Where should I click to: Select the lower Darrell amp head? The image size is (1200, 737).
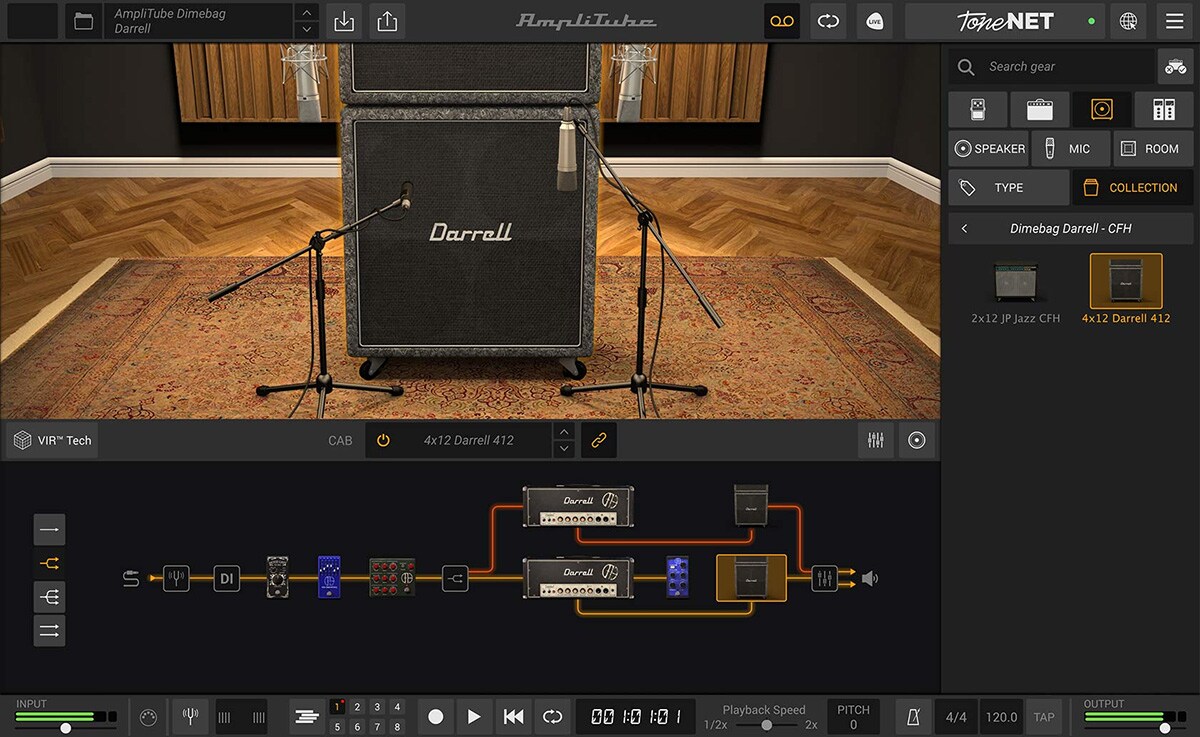578,578
